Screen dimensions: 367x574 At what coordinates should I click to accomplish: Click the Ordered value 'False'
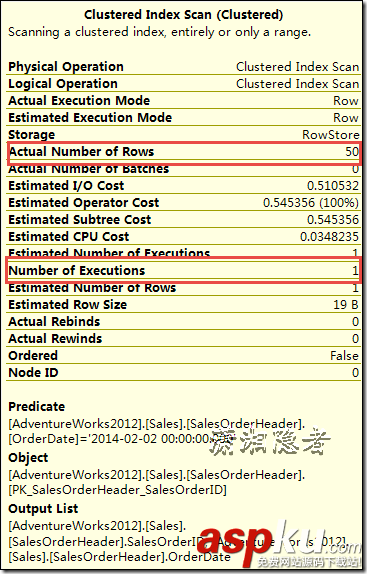(344, 355)
